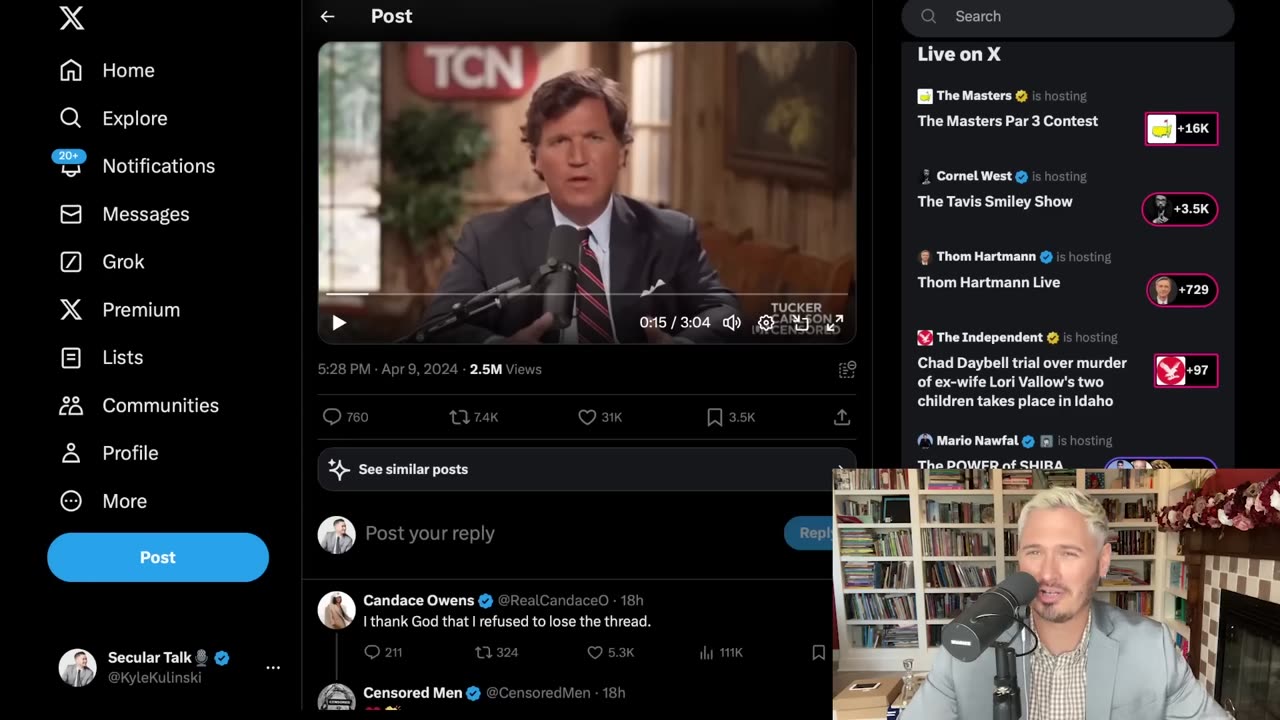Open the Censored Men profile name
This screenshot has height=720, width=1280.
click(412, 693)
